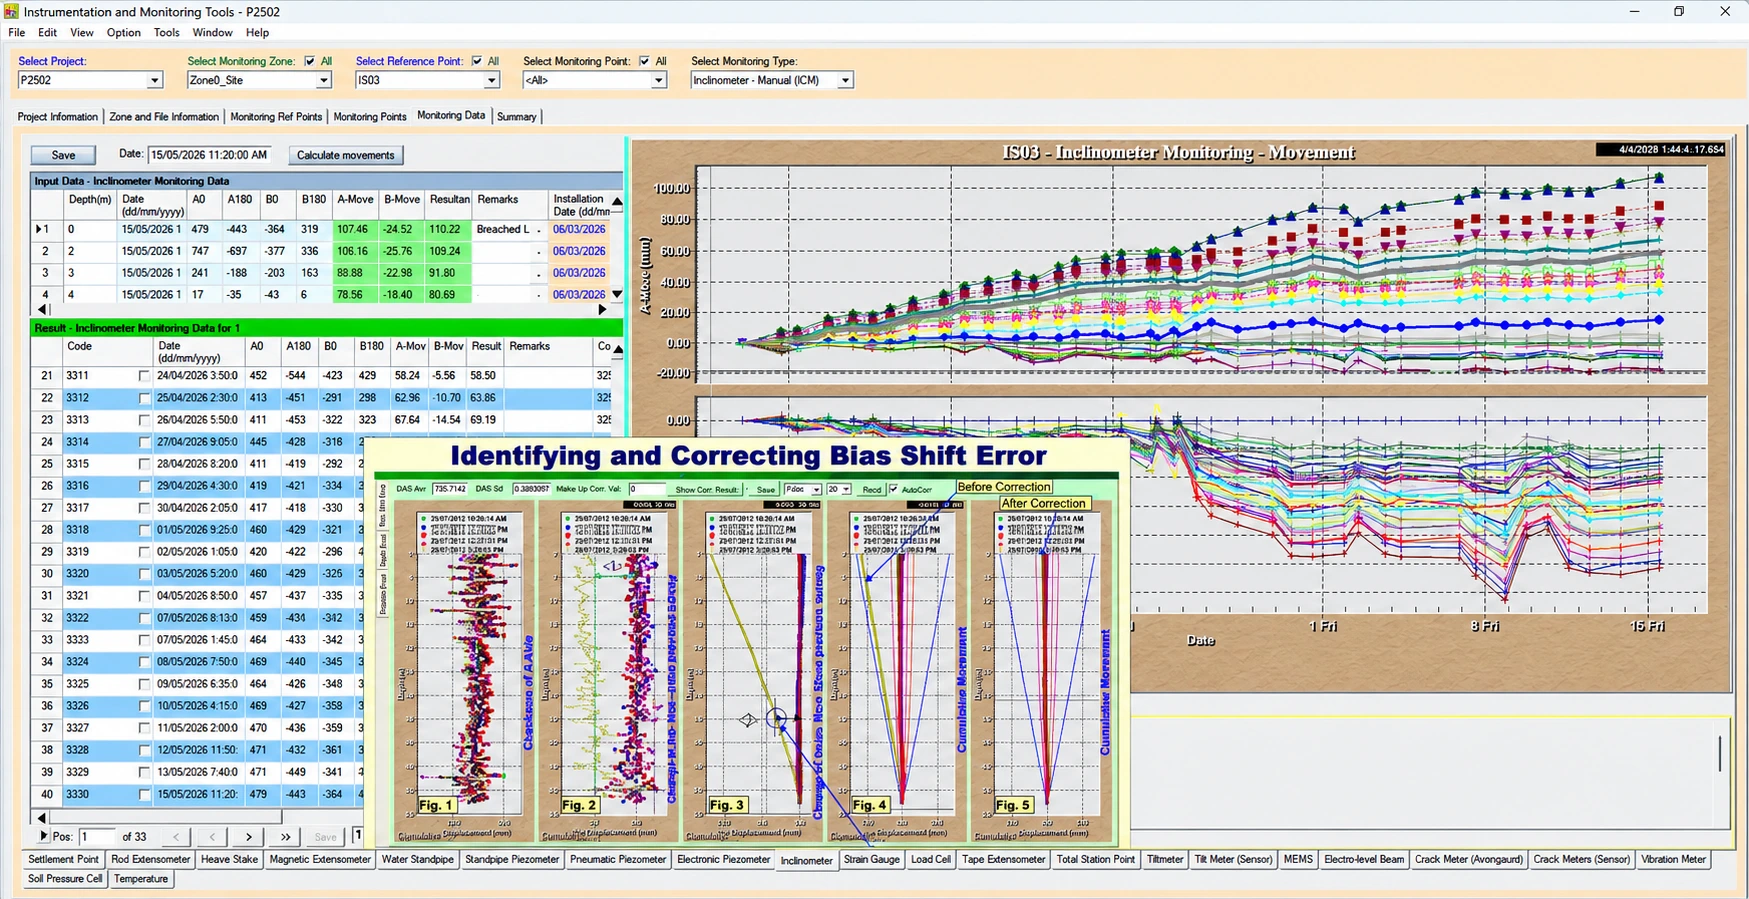Click the MEMS instrument button
The width and height of the screenshot is (1749, 899).
1298,859
